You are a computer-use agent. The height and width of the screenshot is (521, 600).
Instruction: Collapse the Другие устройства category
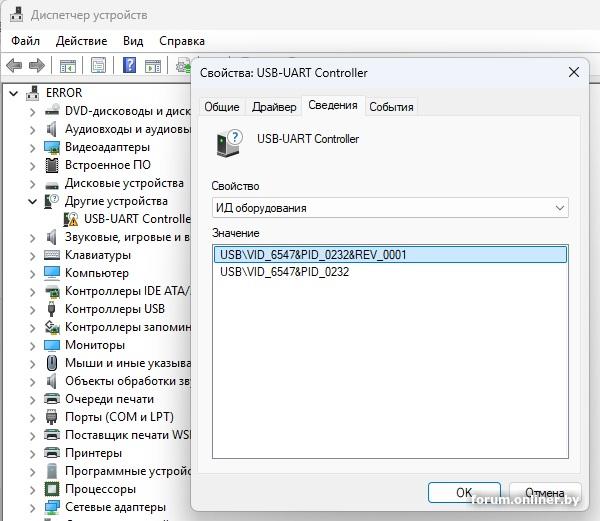coord(33,201)
